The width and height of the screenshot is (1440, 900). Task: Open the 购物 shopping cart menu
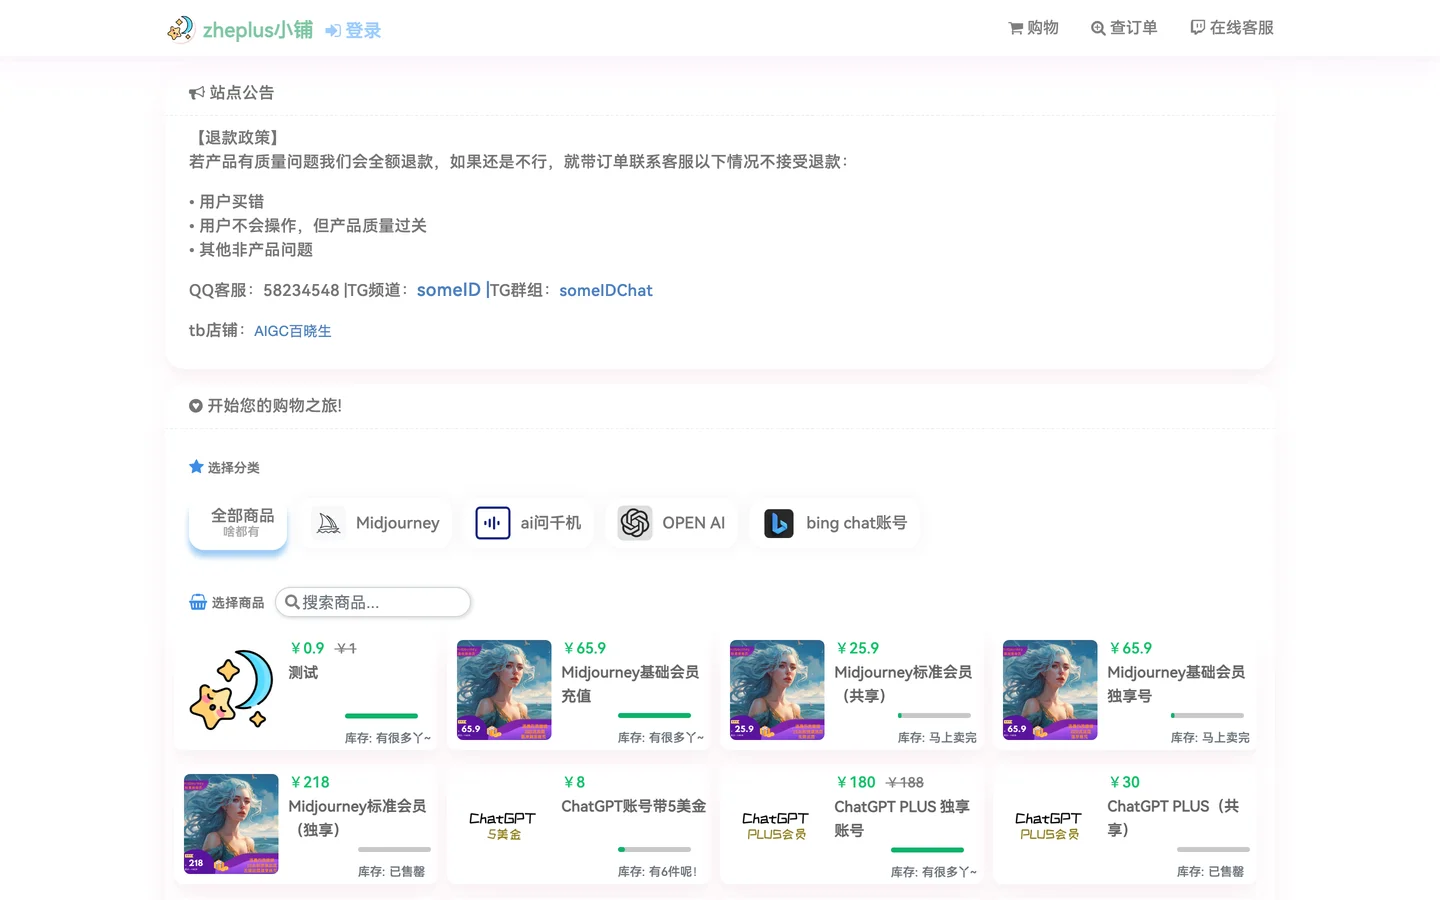point(1033,28)
